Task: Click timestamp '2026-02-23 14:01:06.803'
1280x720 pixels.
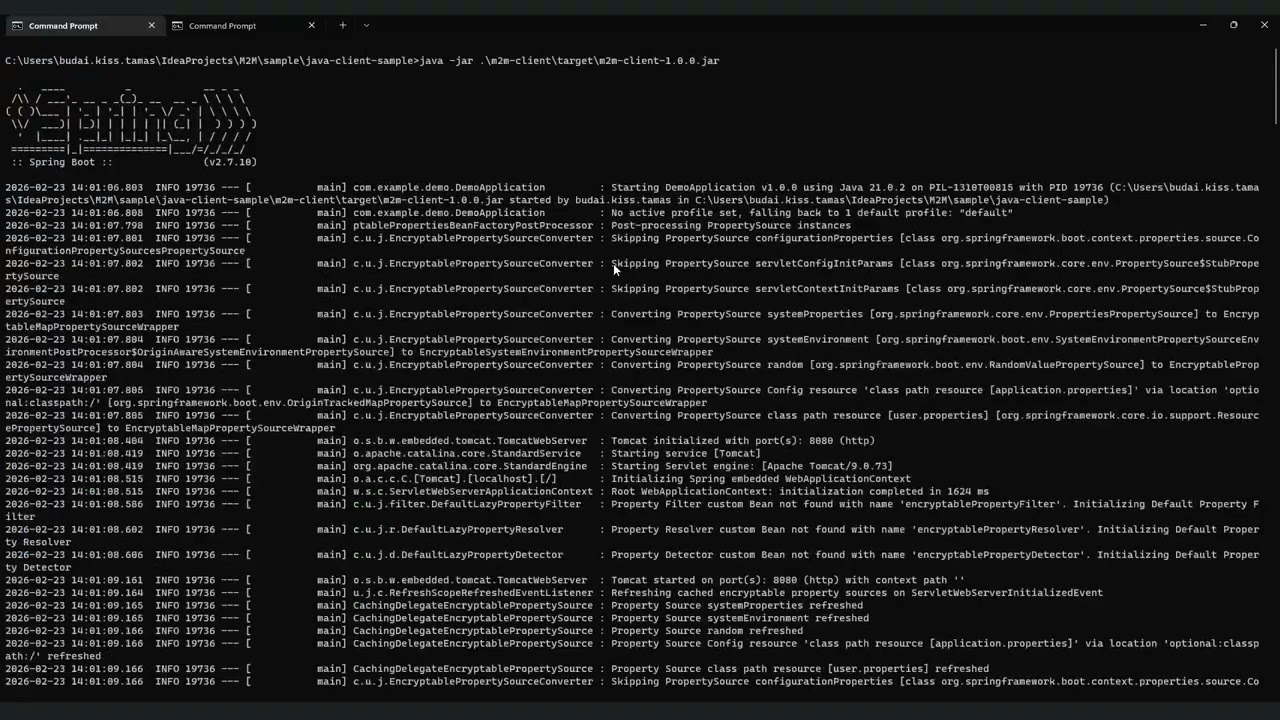Action: coord(74,188)
